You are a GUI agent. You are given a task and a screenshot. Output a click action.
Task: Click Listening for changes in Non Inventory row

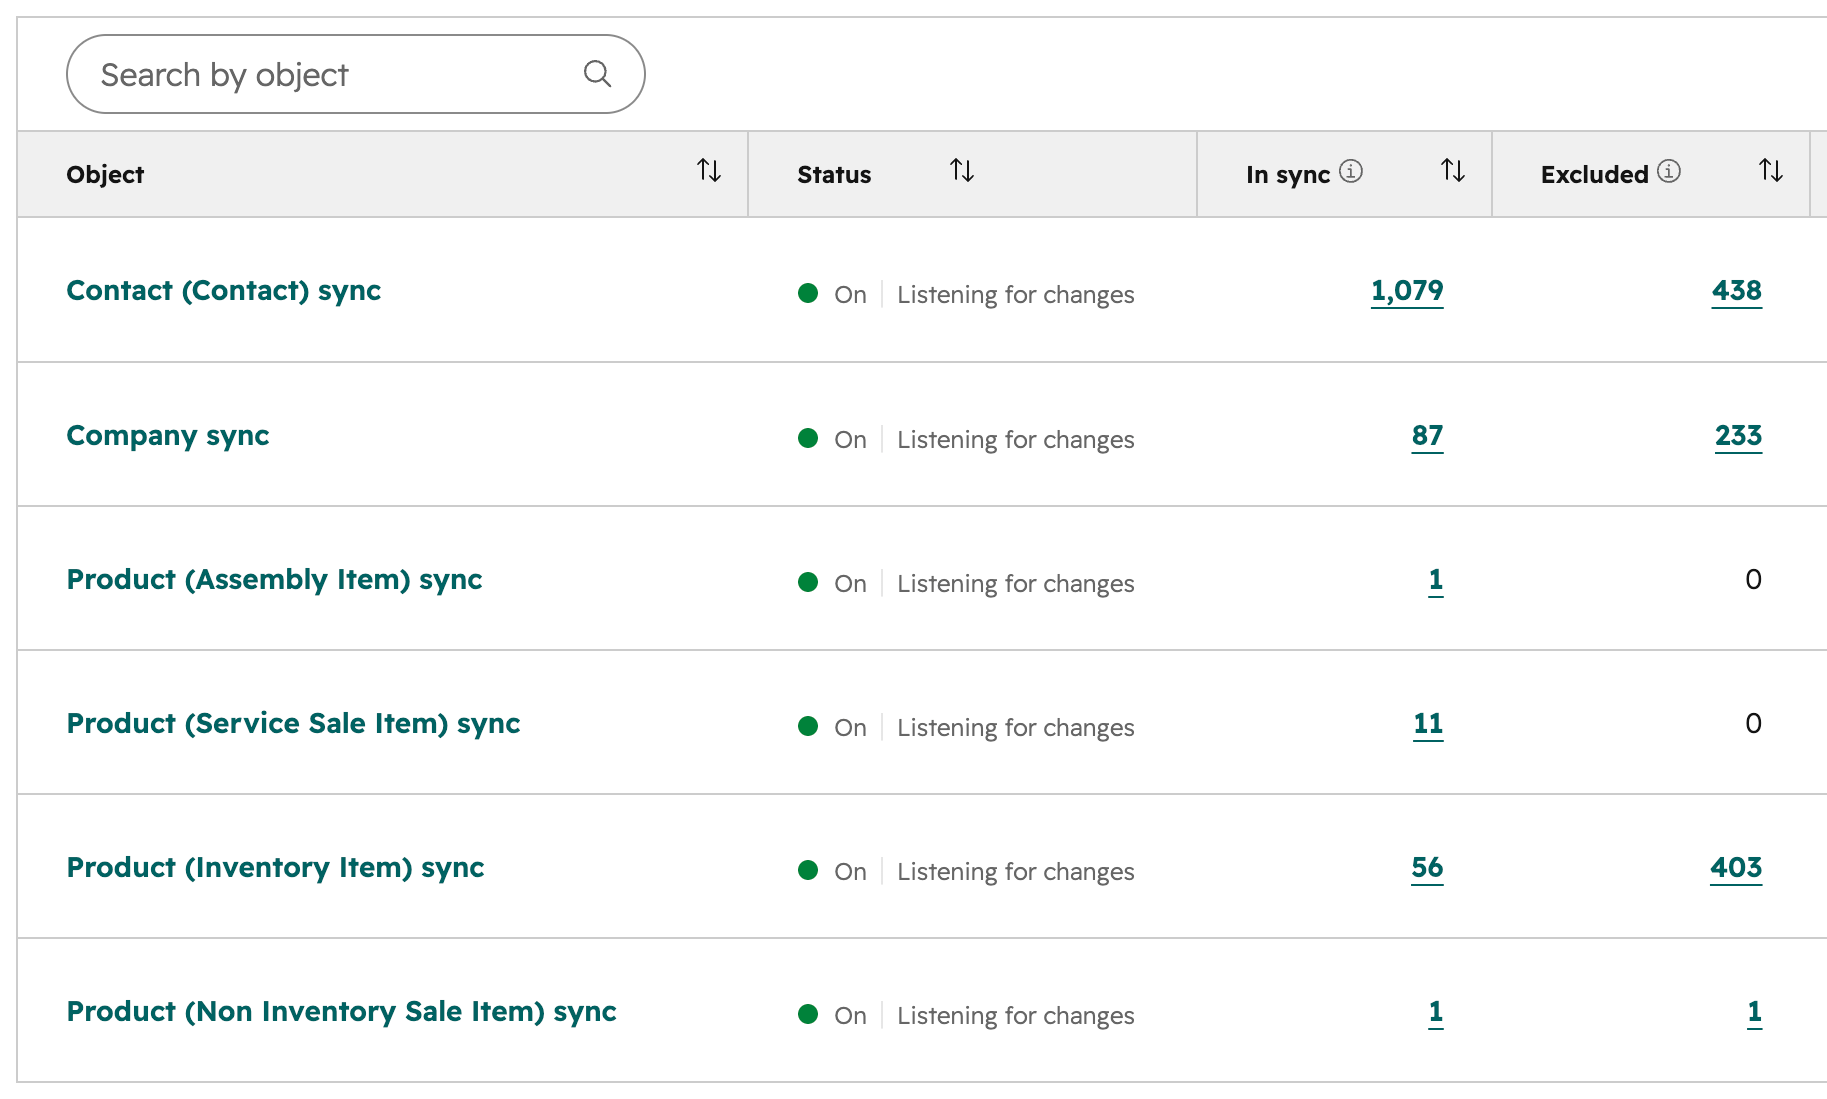coord(1016,1016)
